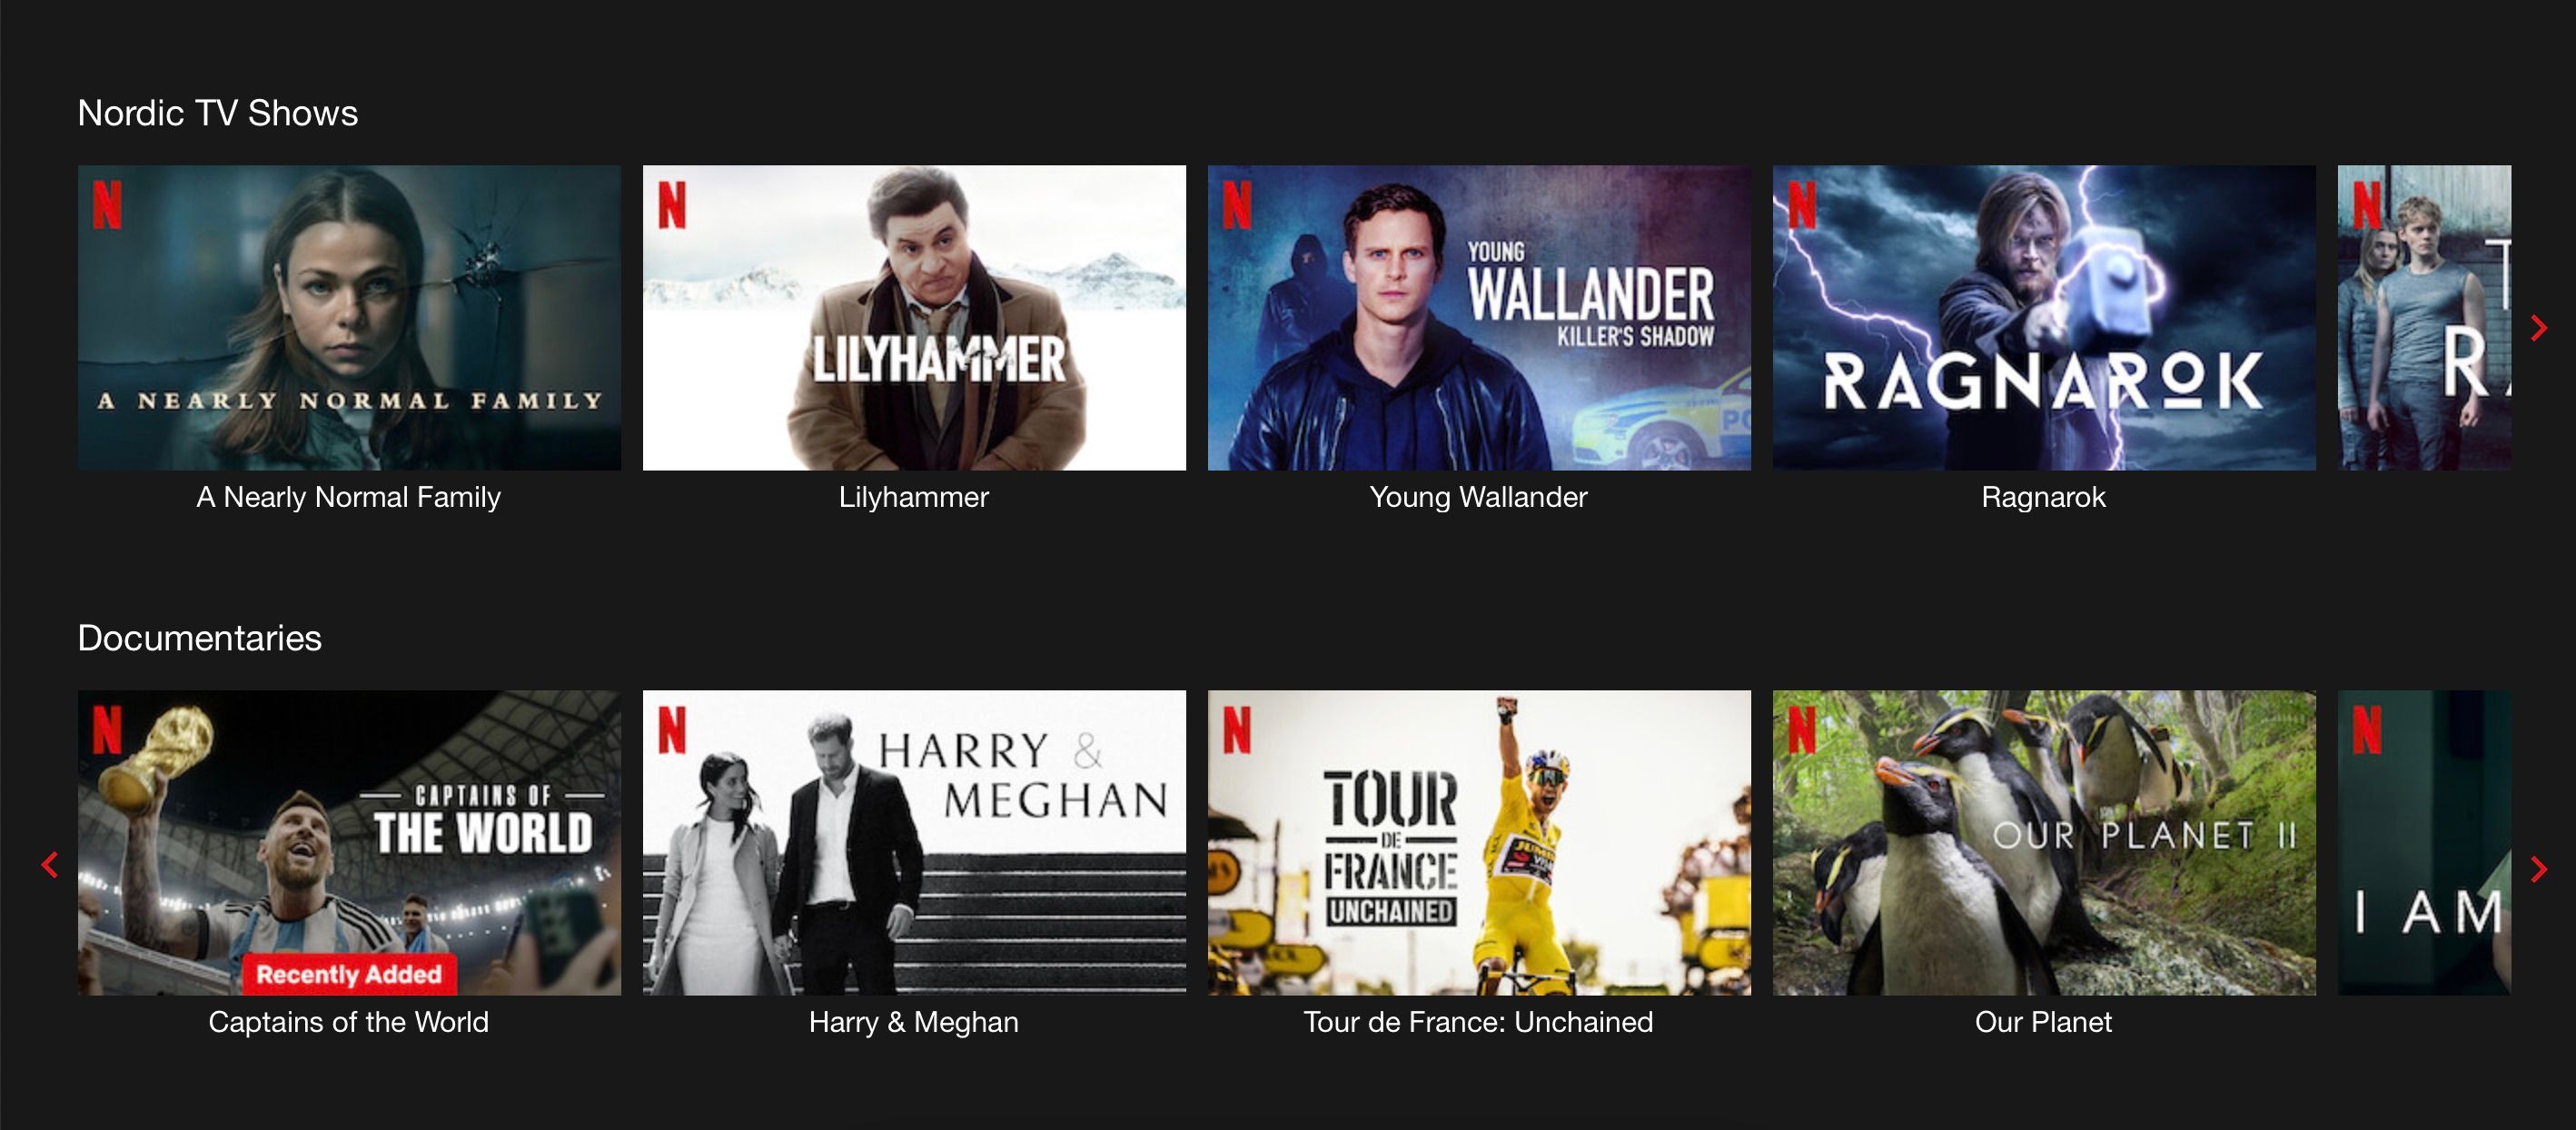2576x1130 pixels.
Task: Advance the Documentaries carousel with the right arrow
Action: tap(2541, 868)
